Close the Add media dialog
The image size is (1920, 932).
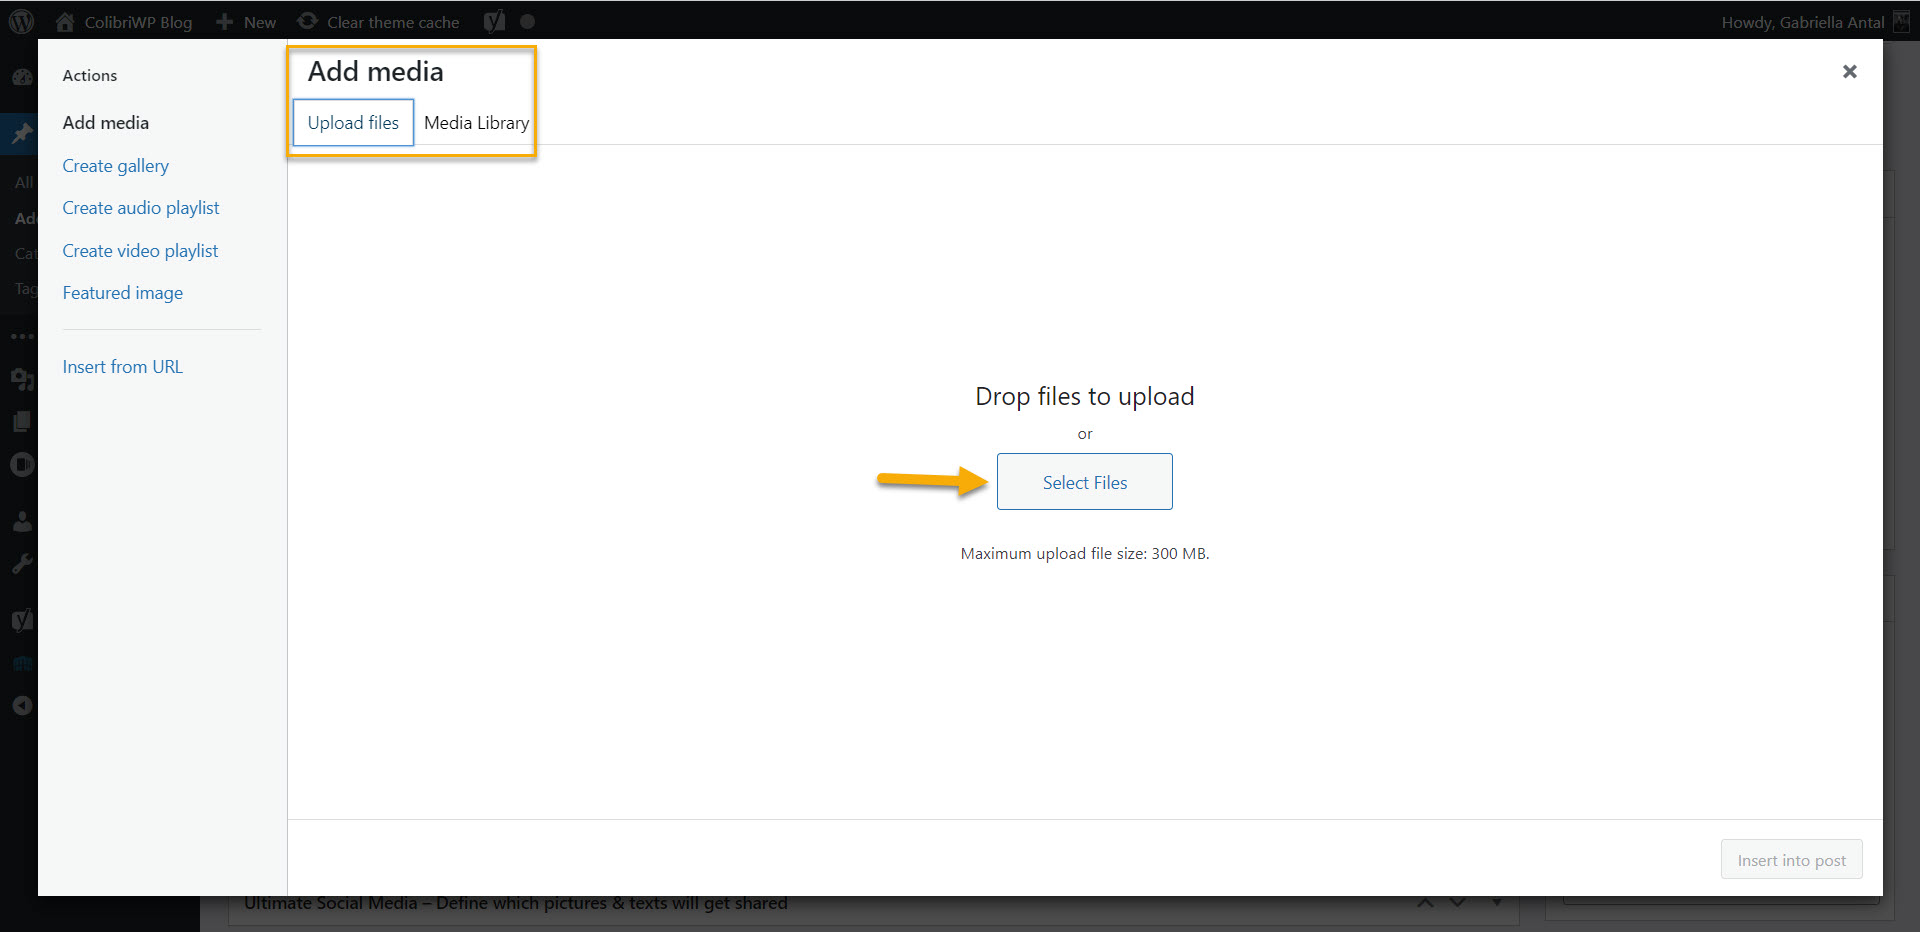pyautogui.click(x=1849, y=71)
